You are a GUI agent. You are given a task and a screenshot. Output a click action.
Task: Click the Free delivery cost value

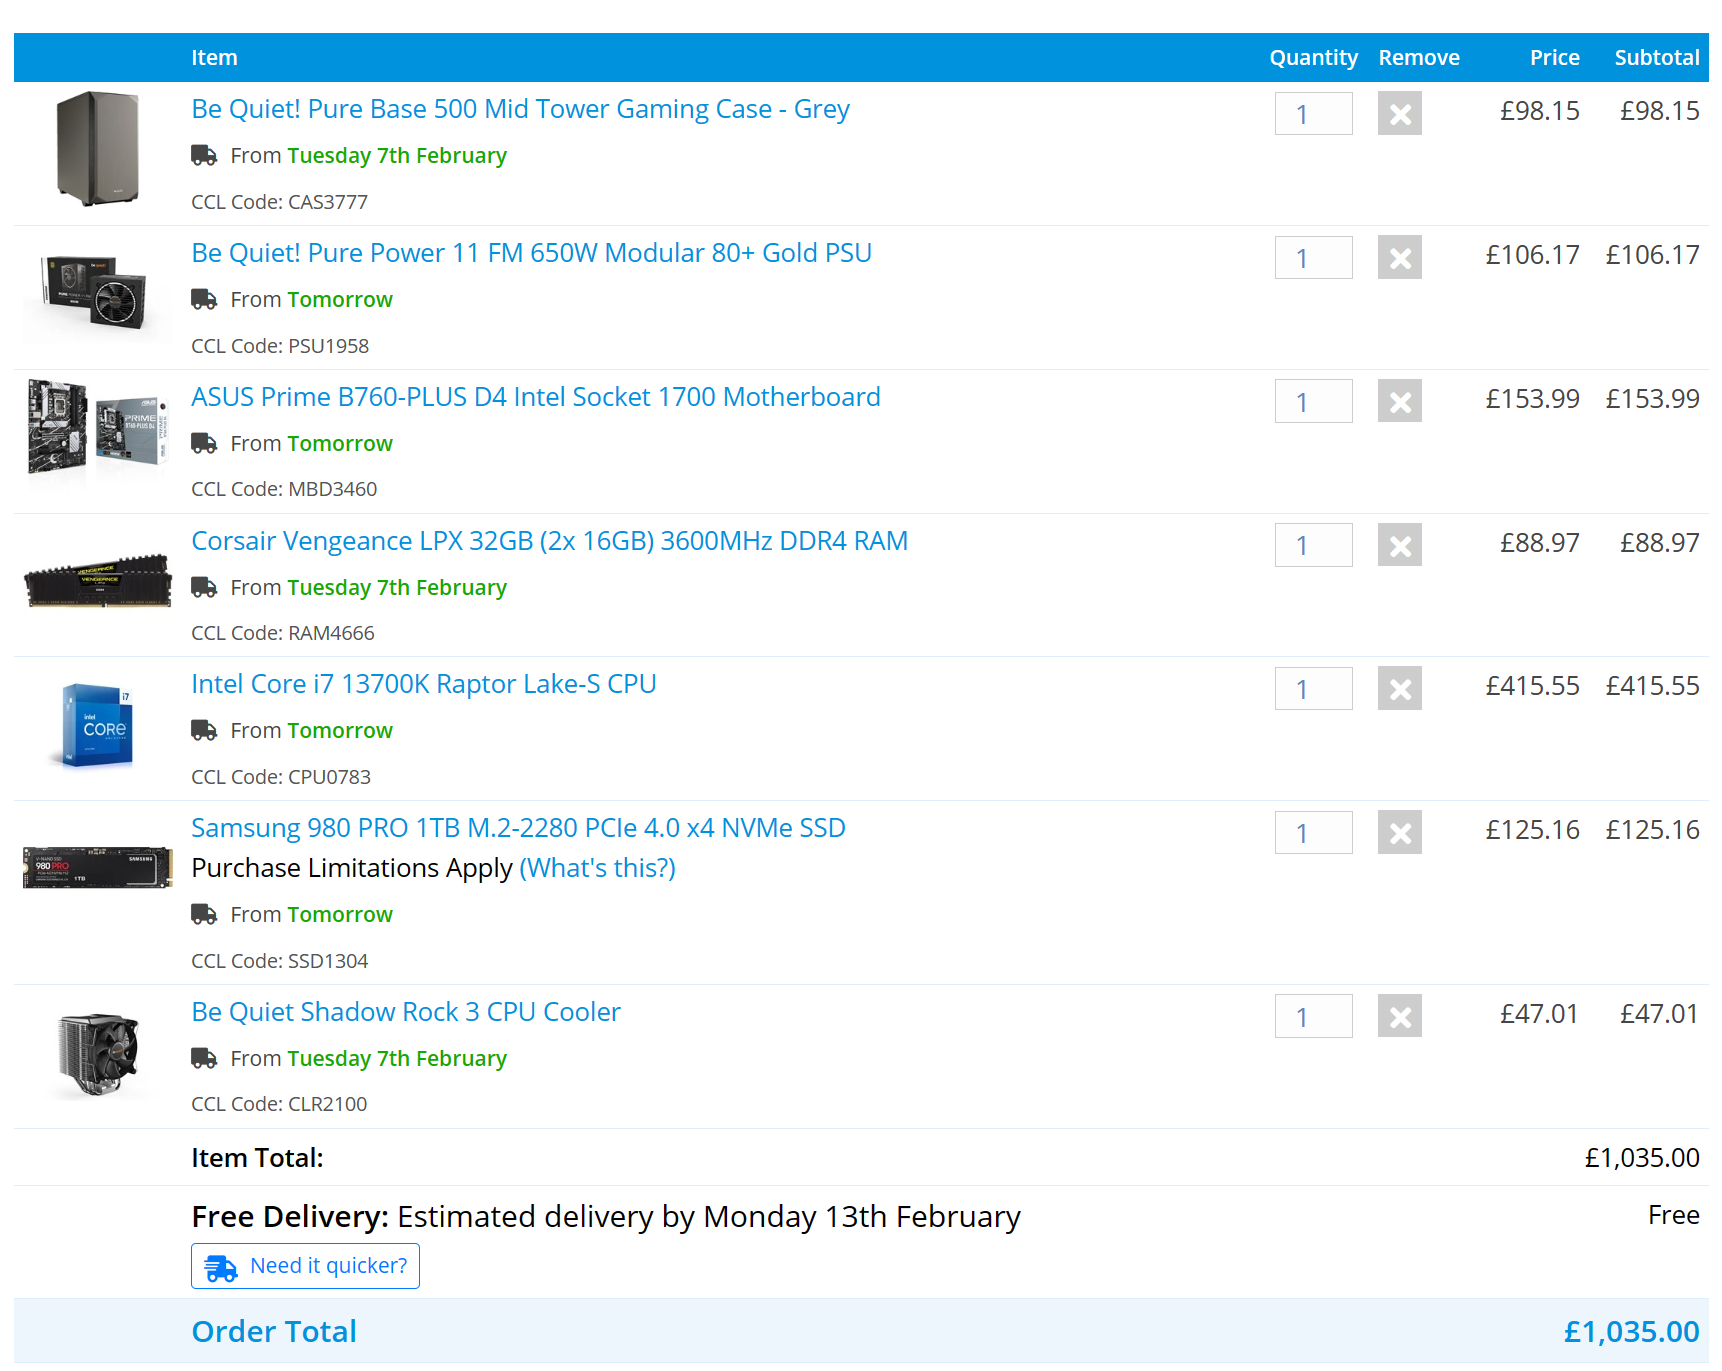pyautogui.click(x=1674, y=1215)
